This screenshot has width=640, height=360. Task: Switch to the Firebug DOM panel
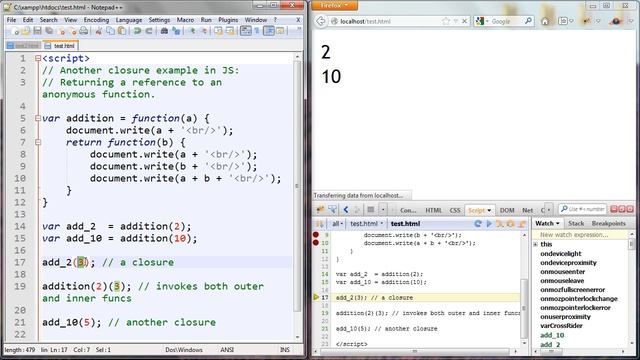[x=507, y=210]
